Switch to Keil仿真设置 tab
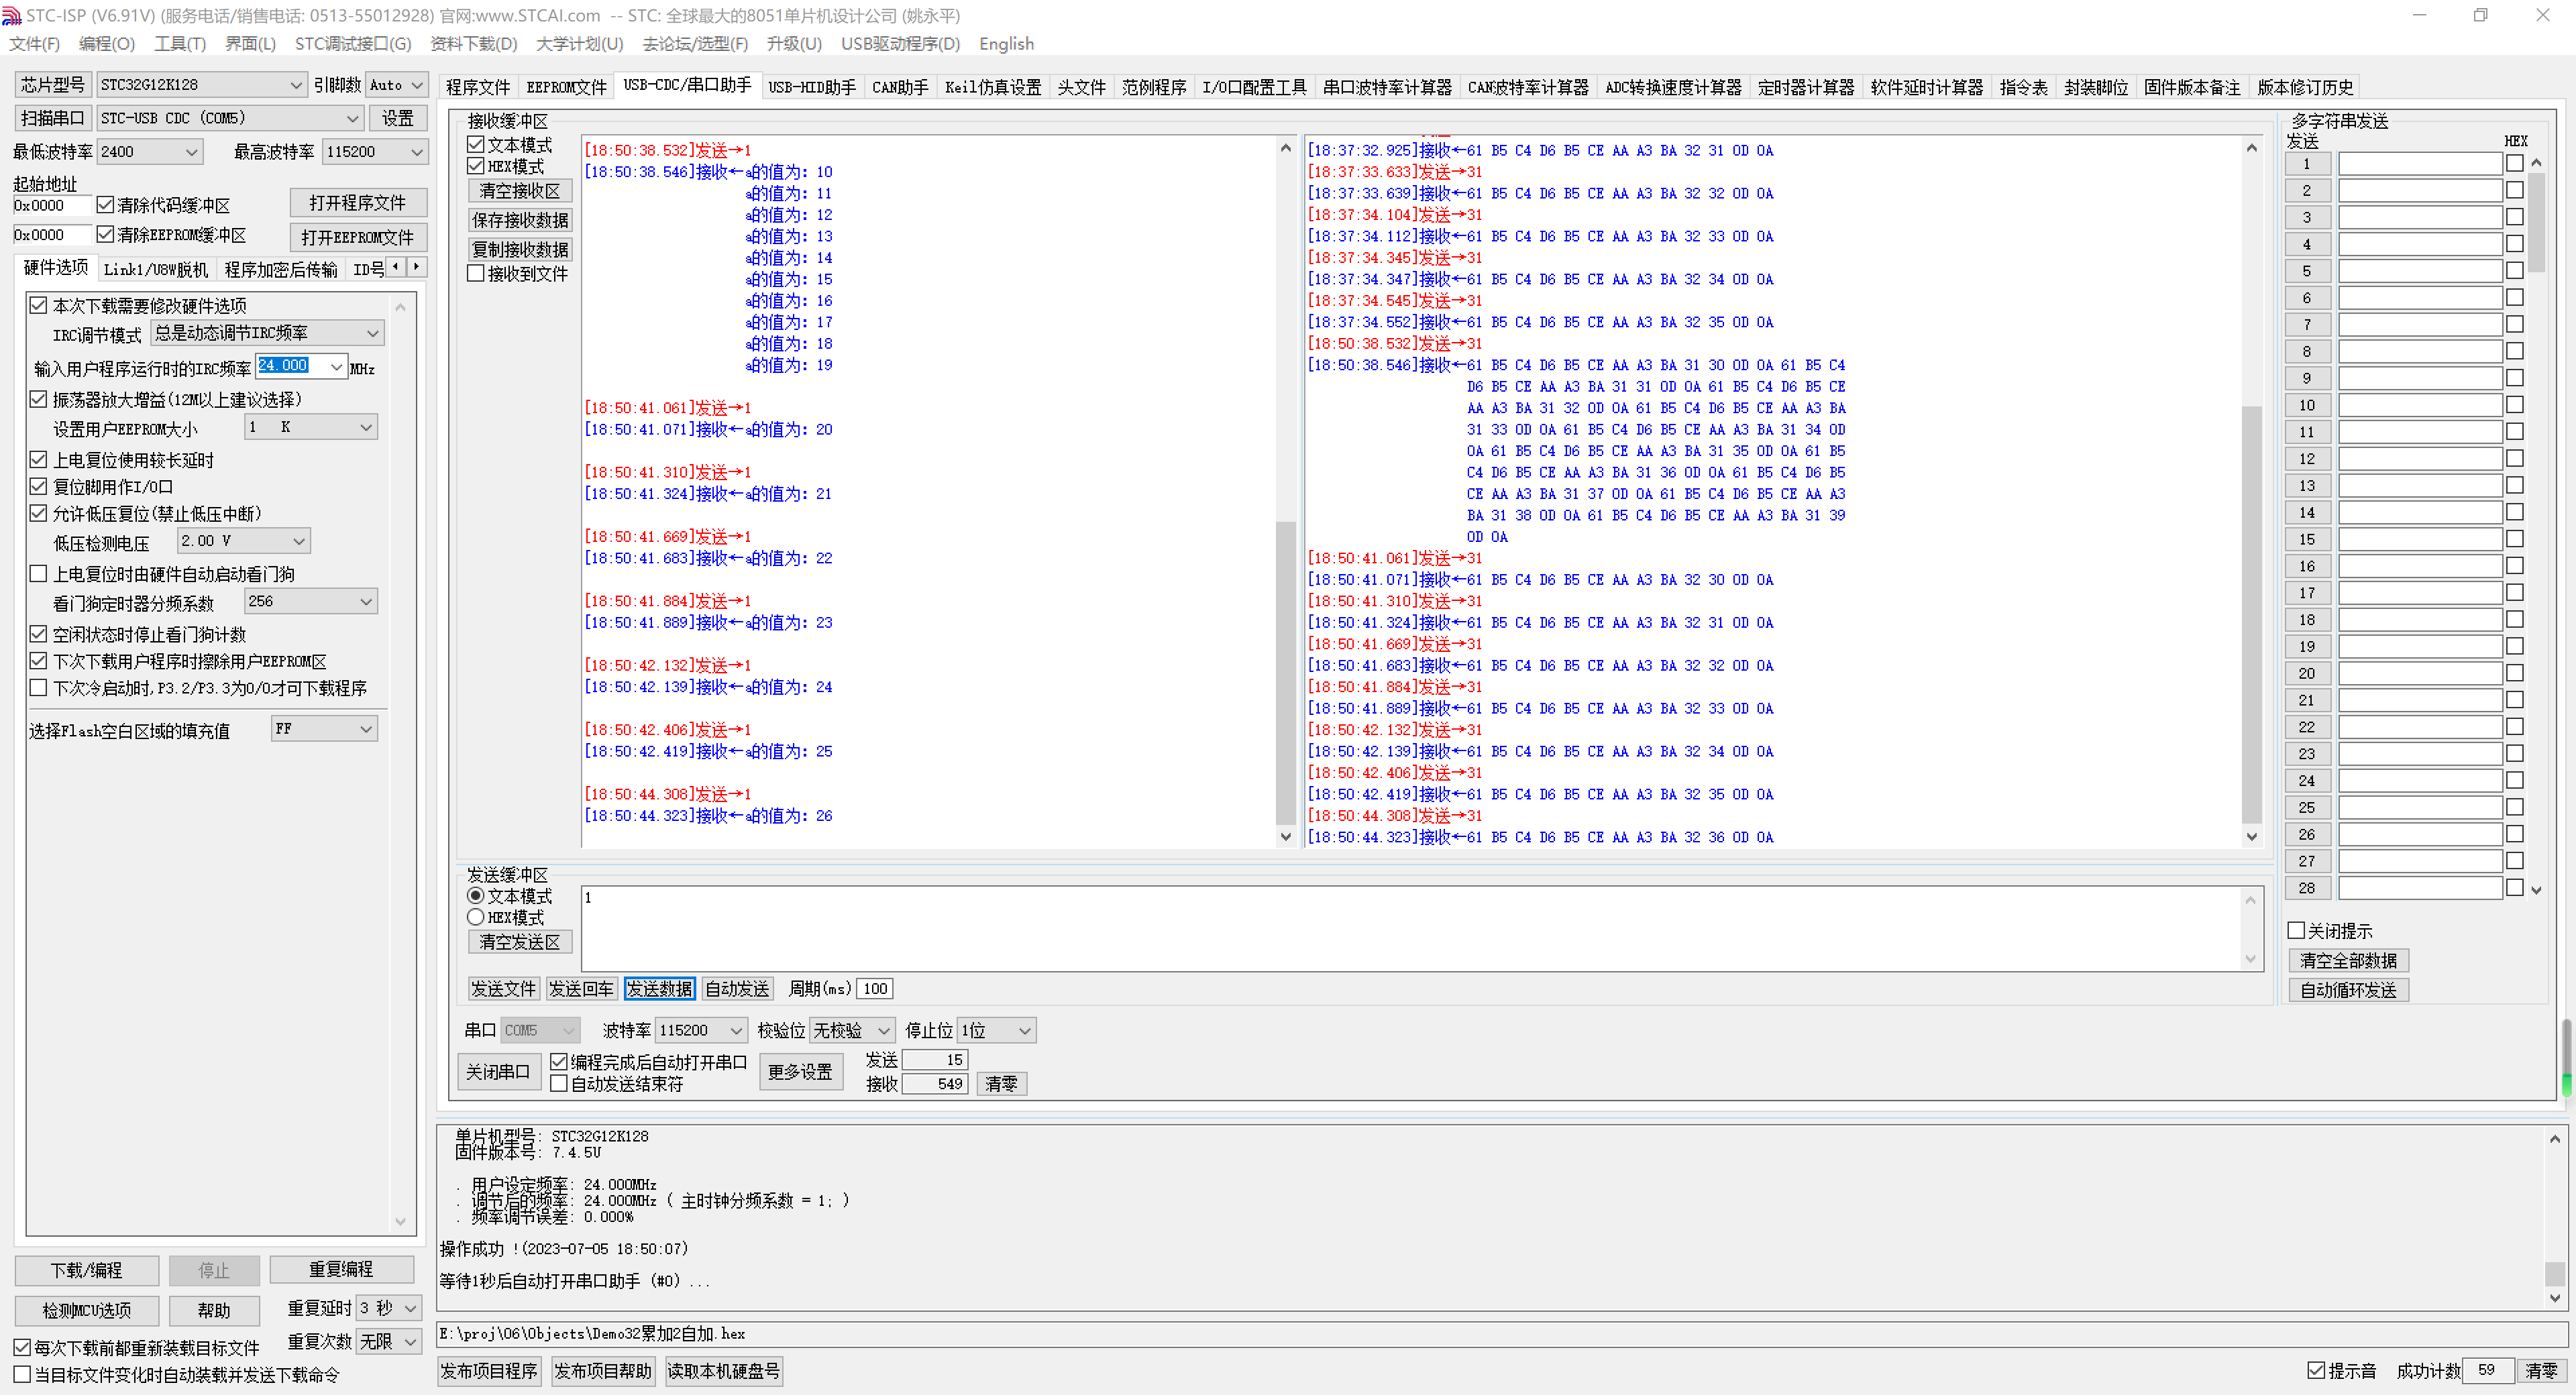This screenshot has height=1395, width=2576. click(993, 87)
